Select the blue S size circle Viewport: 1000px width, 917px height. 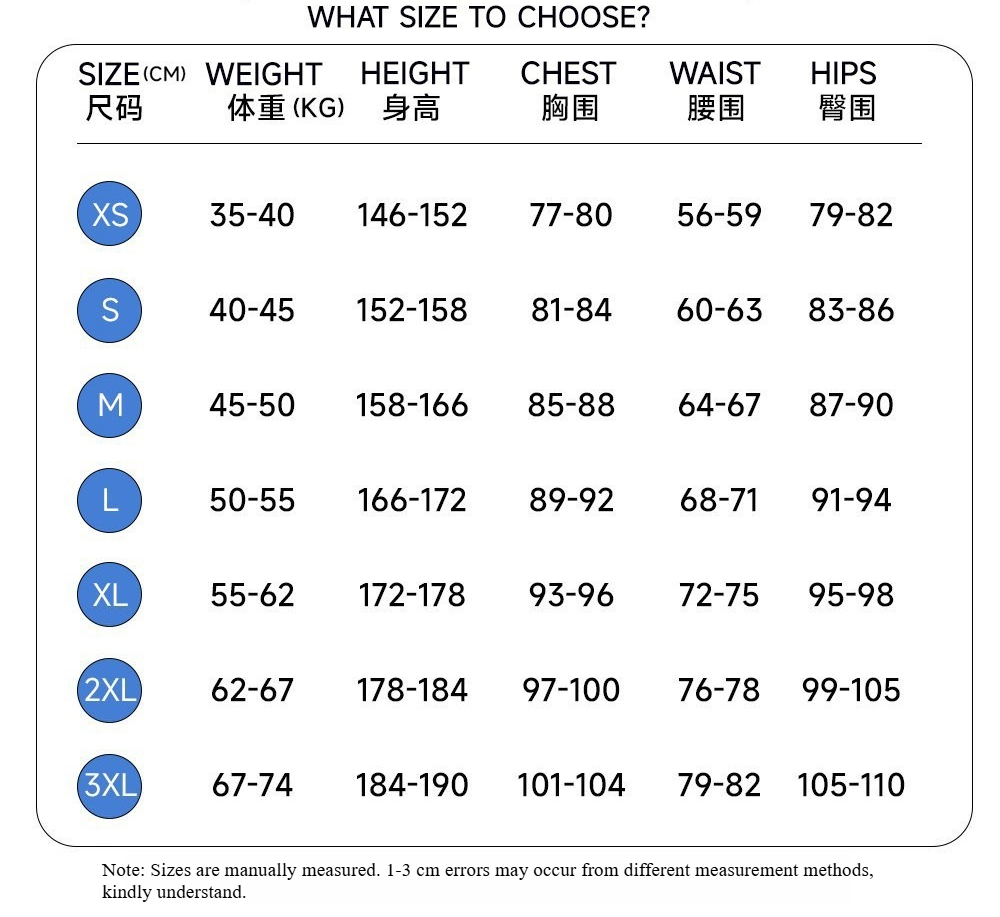[109, 310]
